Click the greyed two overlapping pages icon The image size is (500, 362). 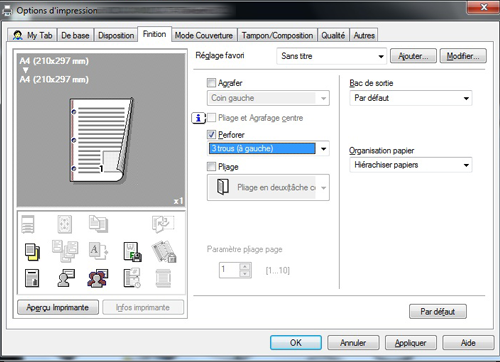[98, 224]
